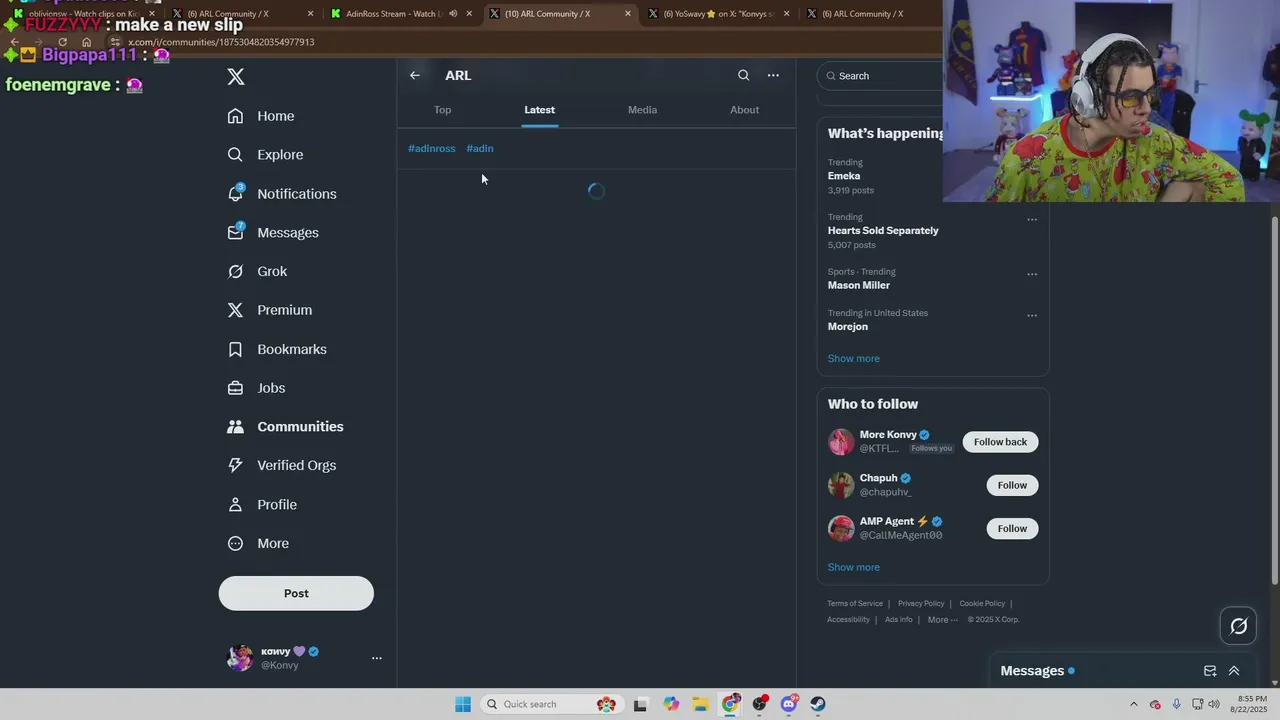This screenshot has height=720, width=1280.
Task: Click the taskbar Quick search box
Action: point(552,704)
